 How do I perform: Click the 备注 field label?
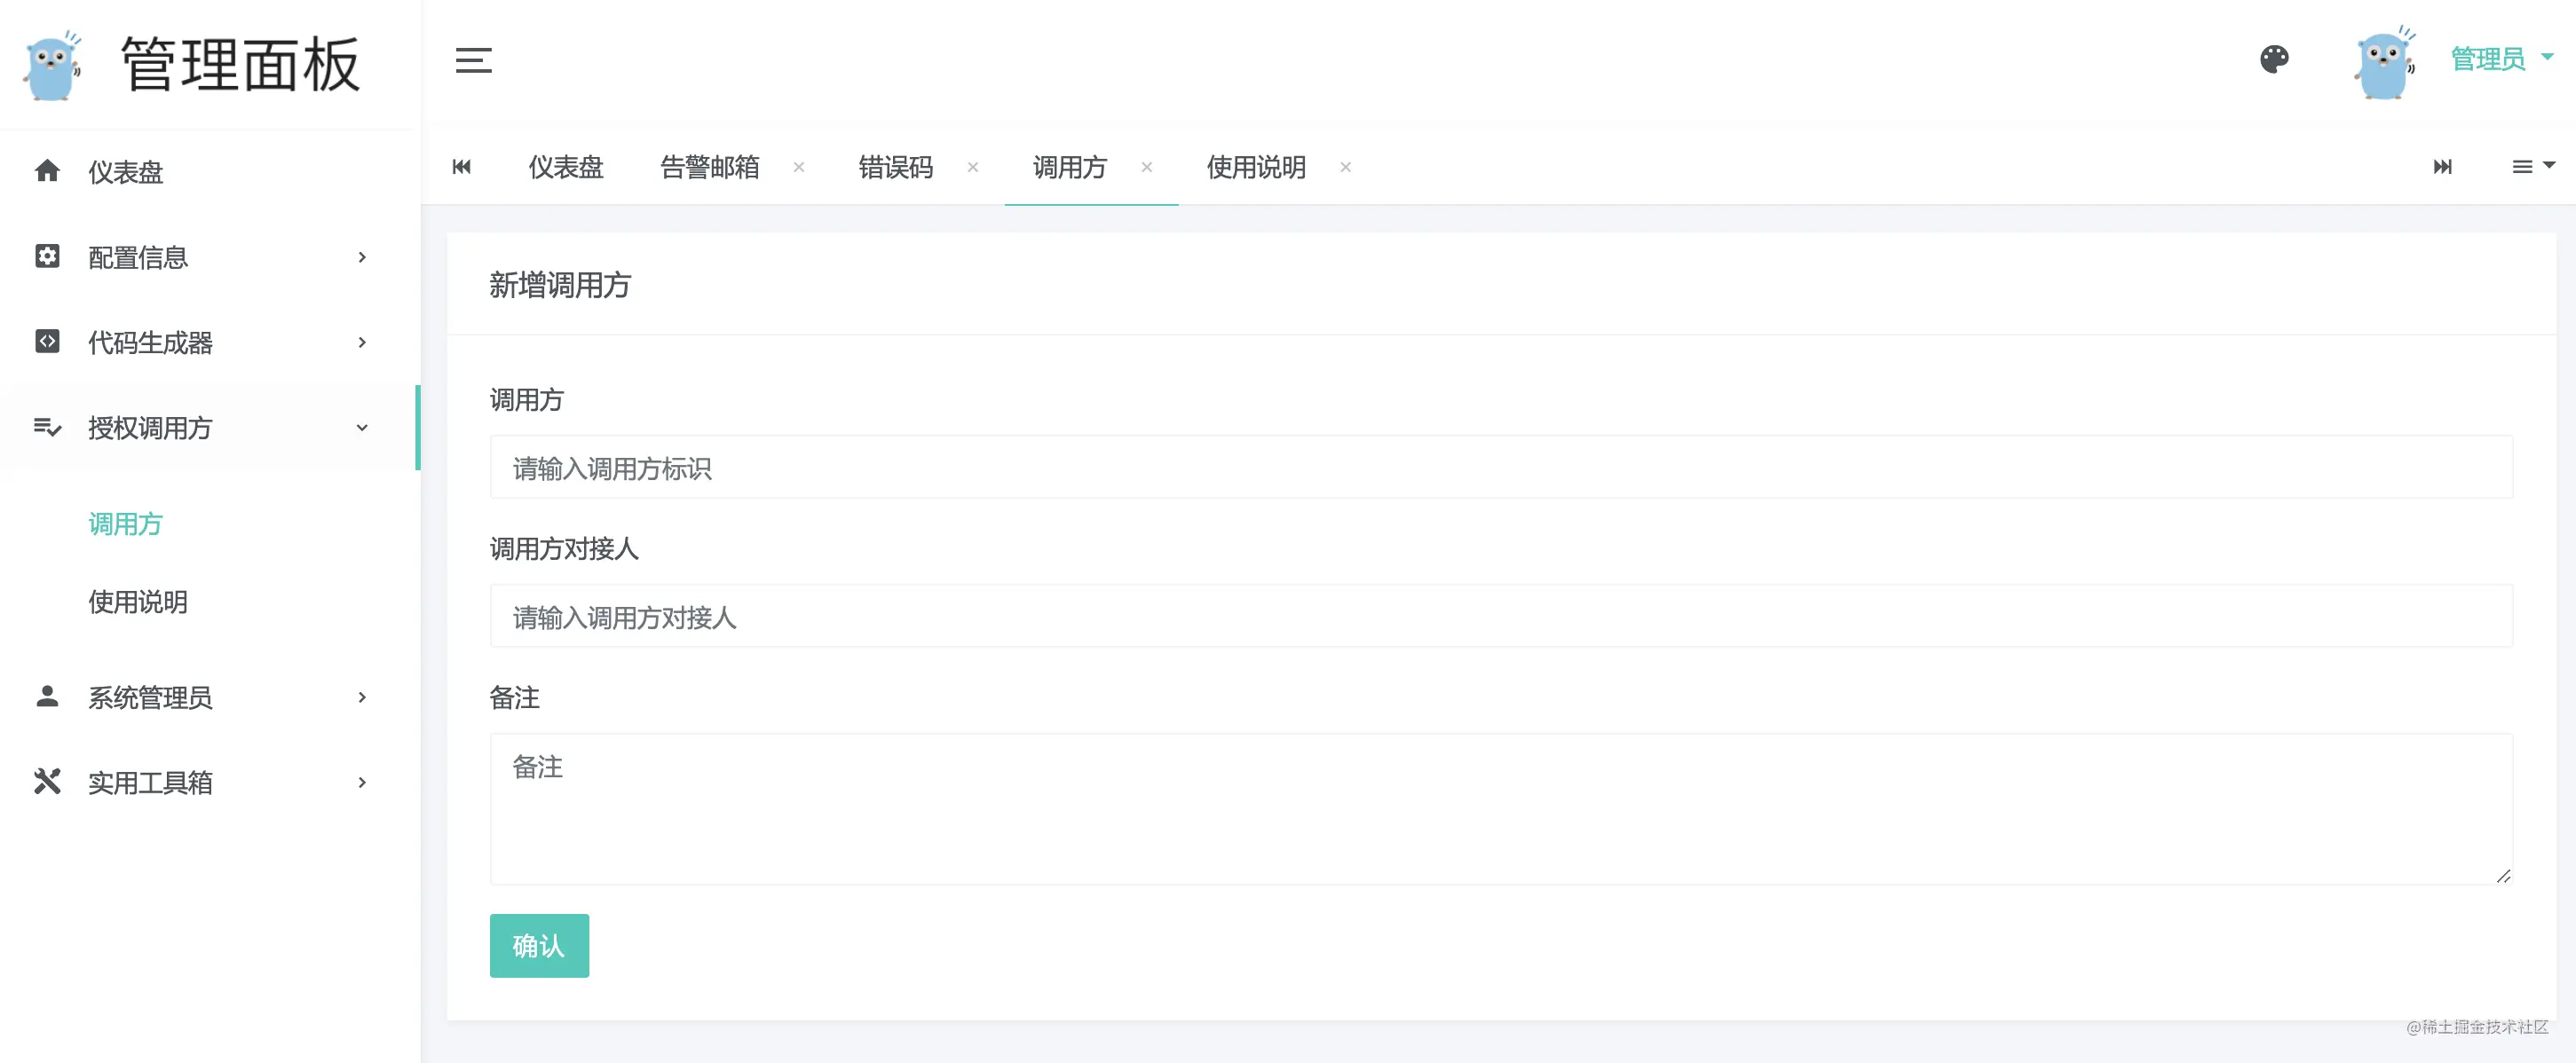(x=514, y=697)
